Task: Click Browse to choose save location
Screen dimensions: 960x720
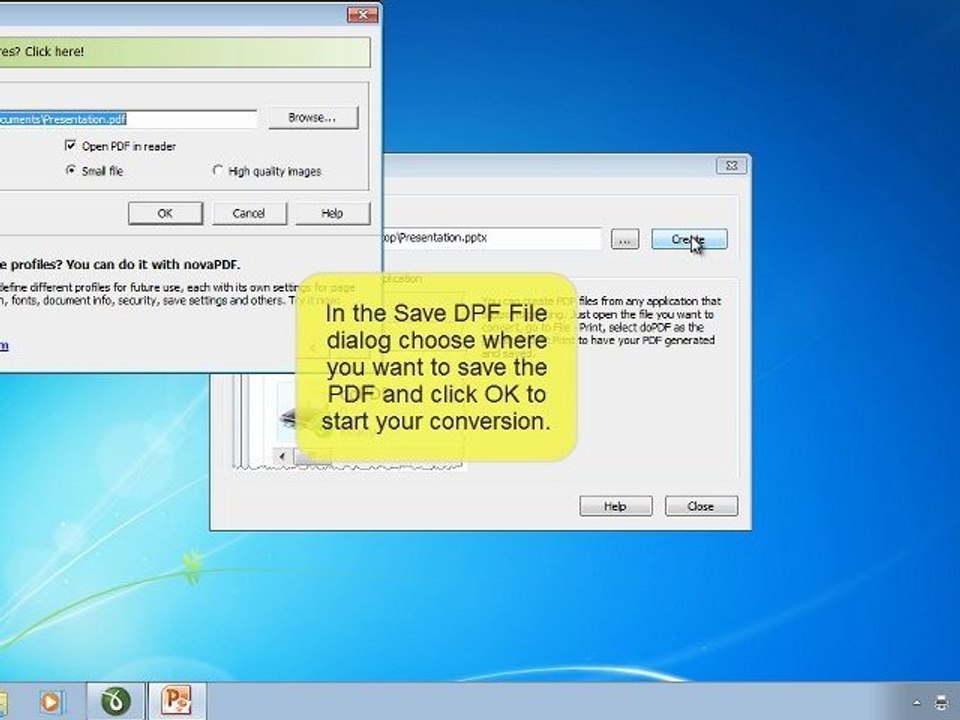Action: click(312, 118)
